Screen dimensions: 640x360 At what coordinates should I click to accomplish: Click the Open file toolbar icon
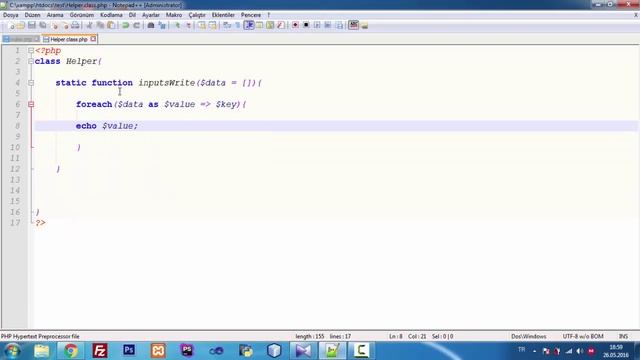pyautogui.click(x=21, y=25)
